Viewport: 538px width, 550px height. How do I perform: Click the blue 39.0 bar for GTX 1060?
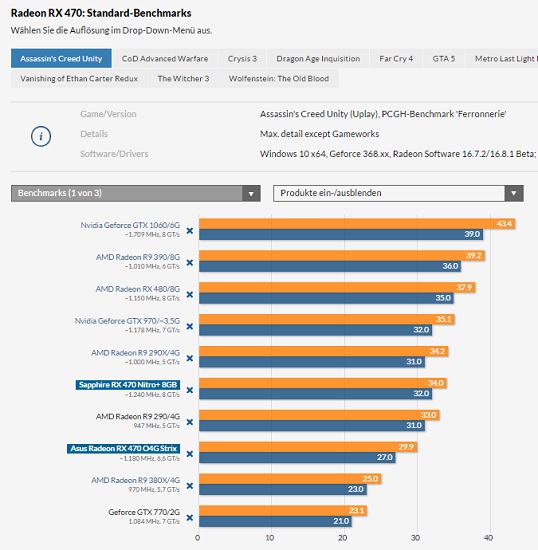(x=341, y=234)
